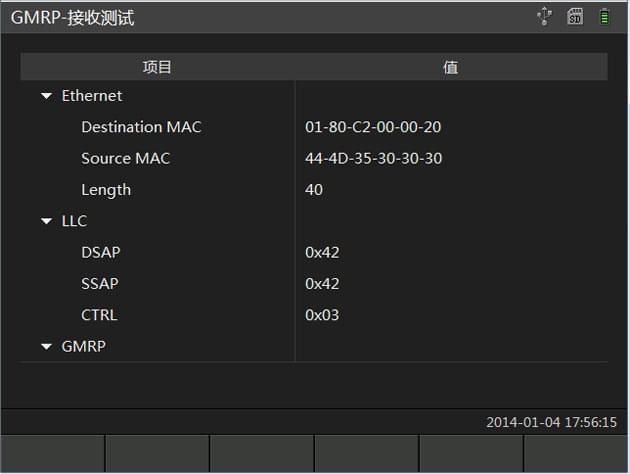Click the date and time display
630x474 pixels.
tap(551, 422)
